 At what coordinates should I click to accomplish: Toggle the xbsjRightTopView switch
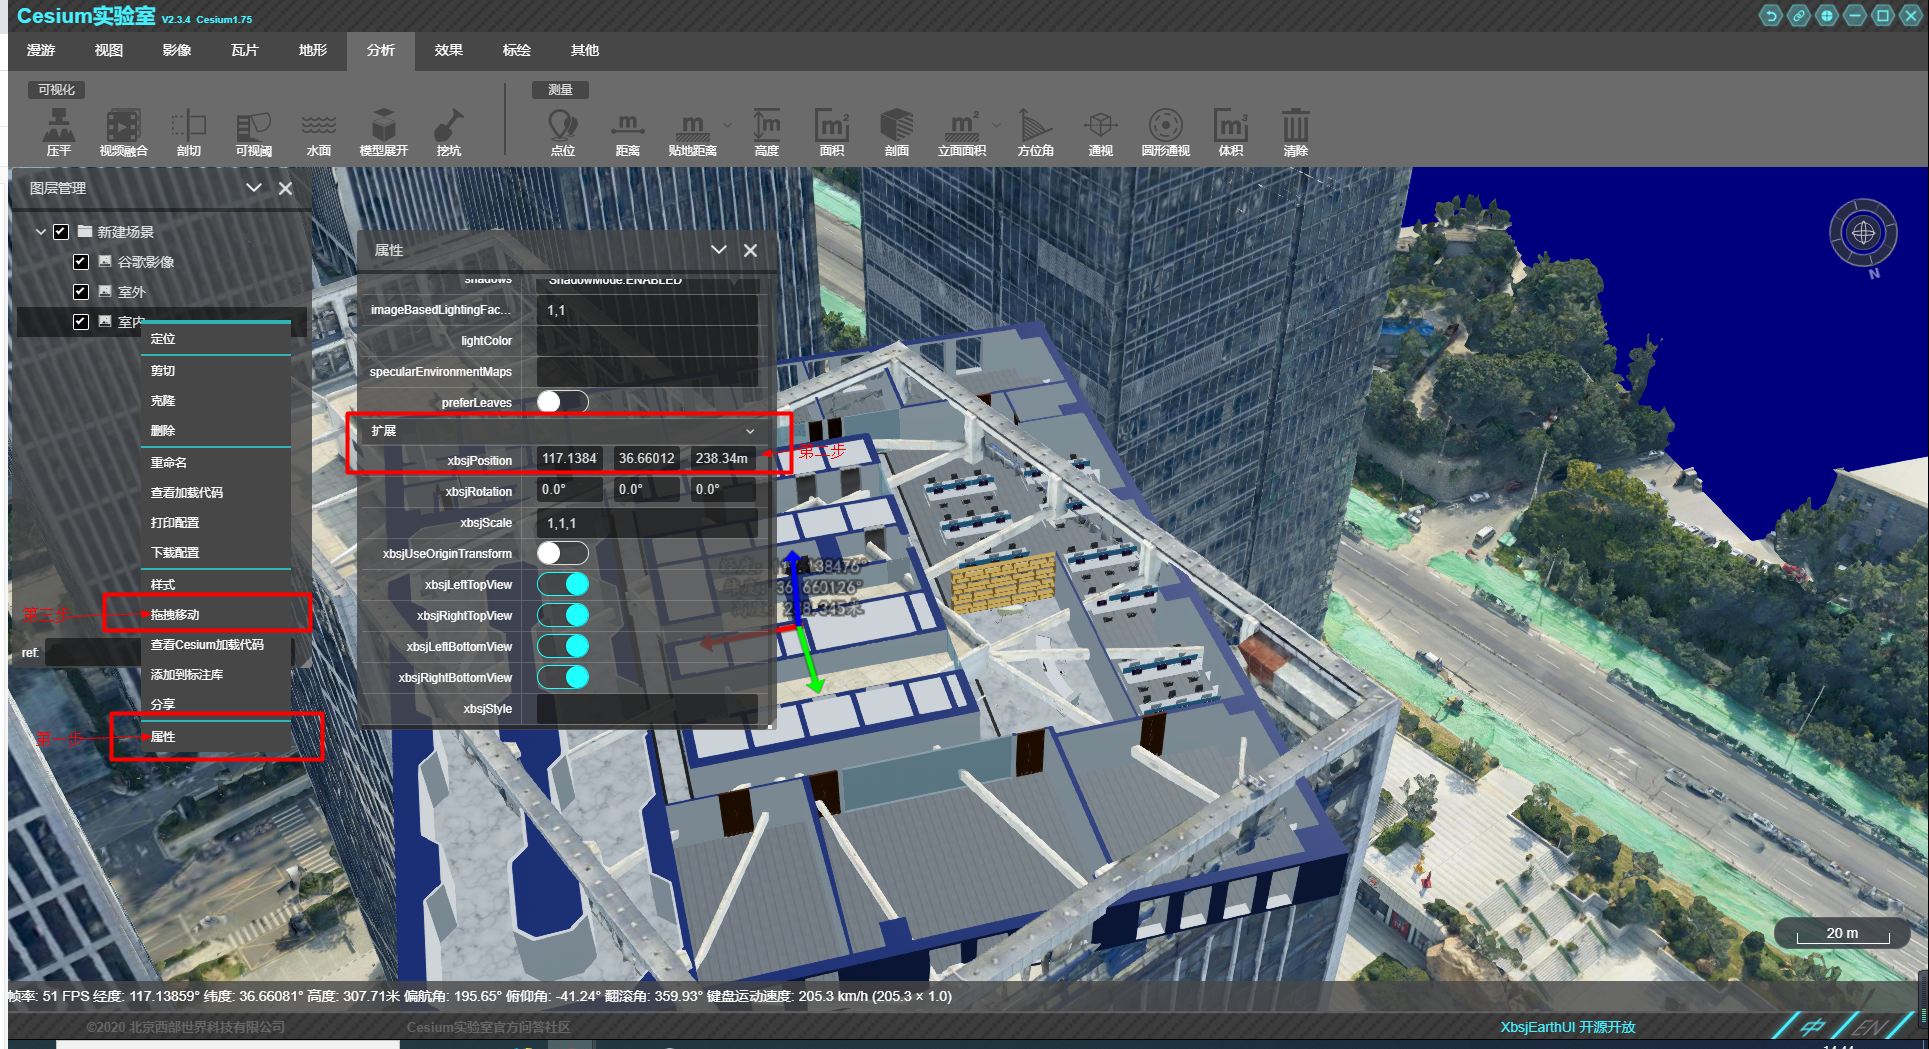pos(563,615)
